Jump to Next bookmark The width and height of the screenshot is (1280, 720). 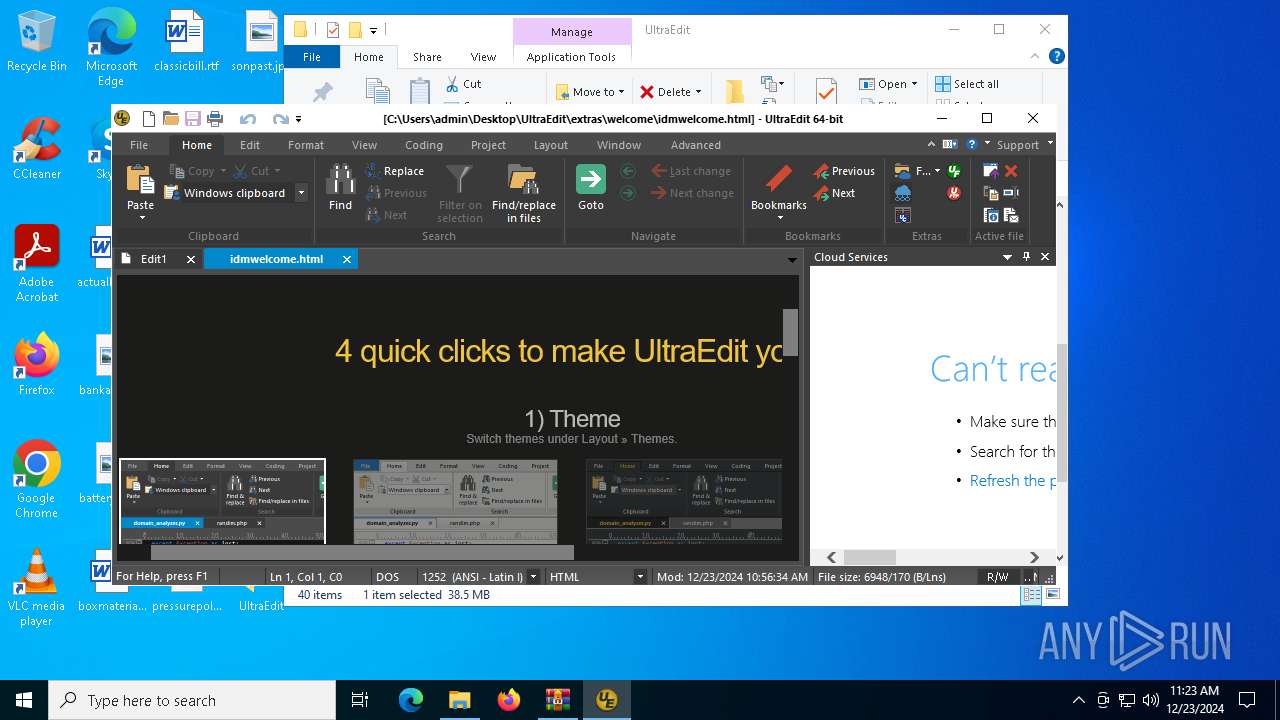tap(834, 193)
